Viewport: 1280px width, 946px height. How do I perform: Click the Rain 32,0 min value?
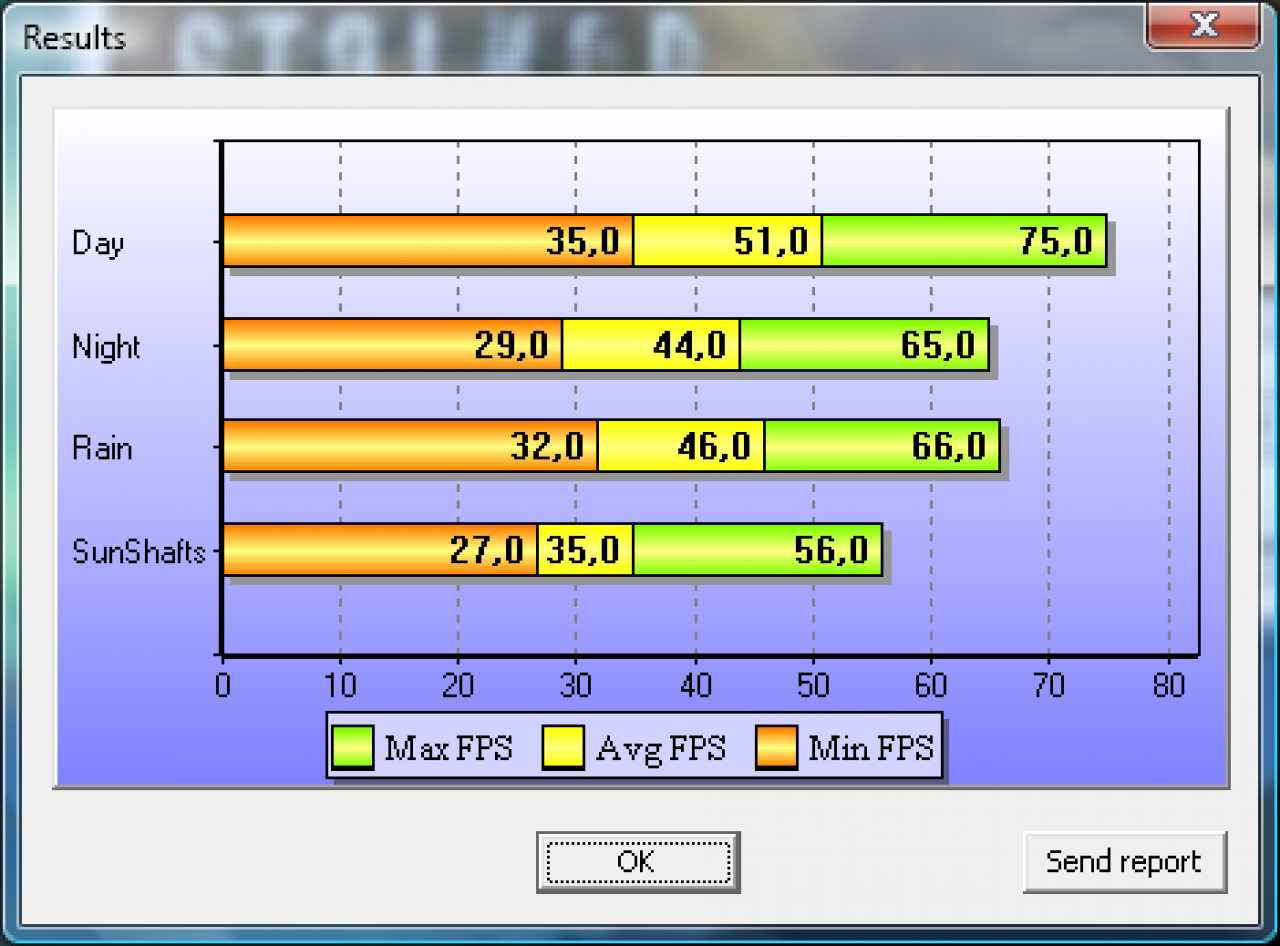click(547, 445)
